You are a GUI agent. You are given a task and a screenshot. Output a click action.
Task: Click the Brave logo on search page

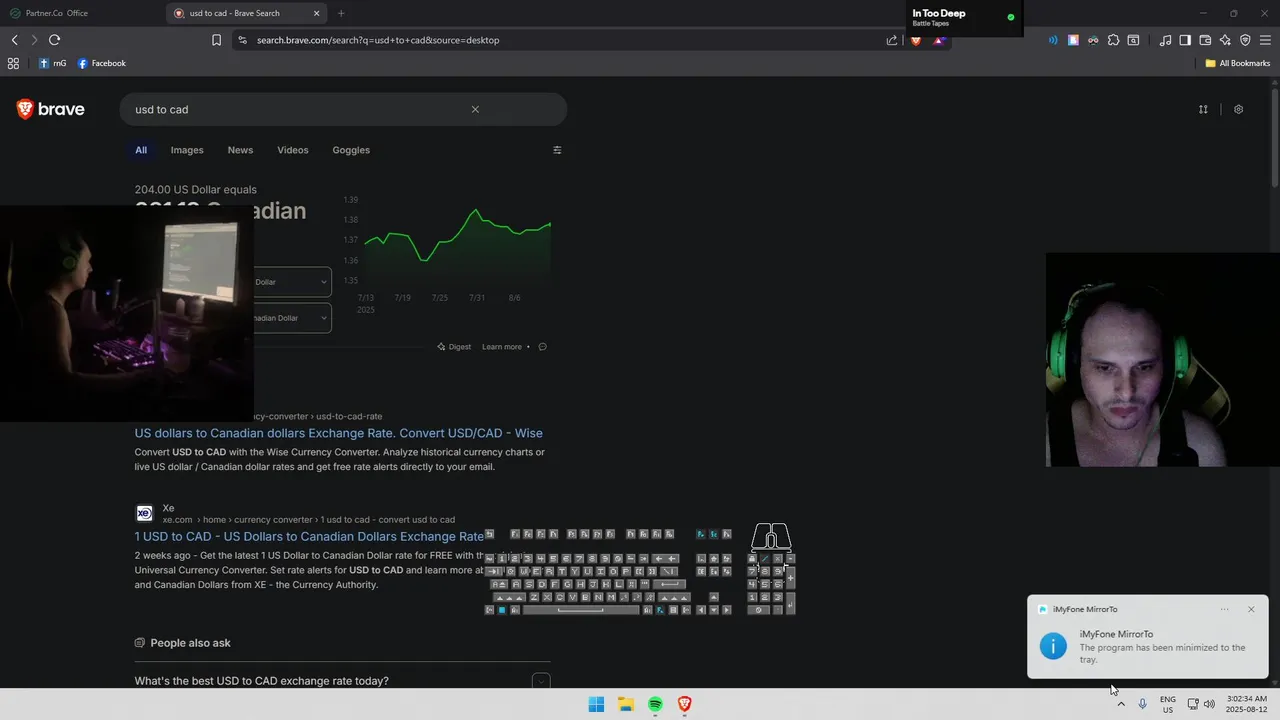[x=51, y=109]
